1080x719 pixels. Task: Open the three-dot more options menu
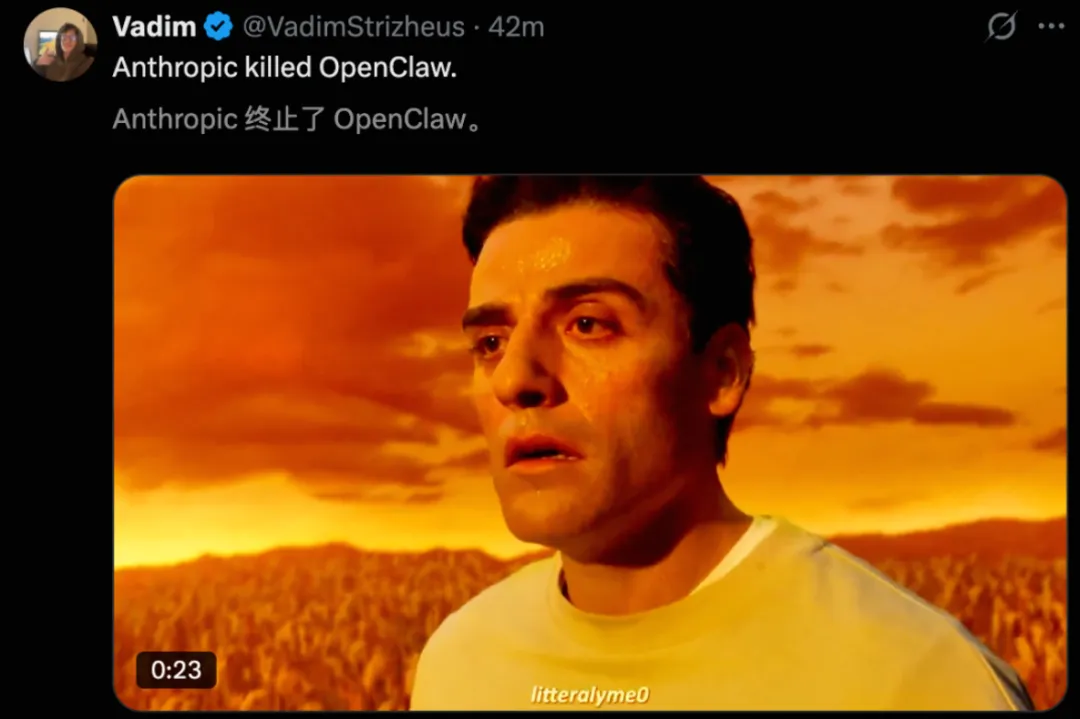pos(1051,27)
